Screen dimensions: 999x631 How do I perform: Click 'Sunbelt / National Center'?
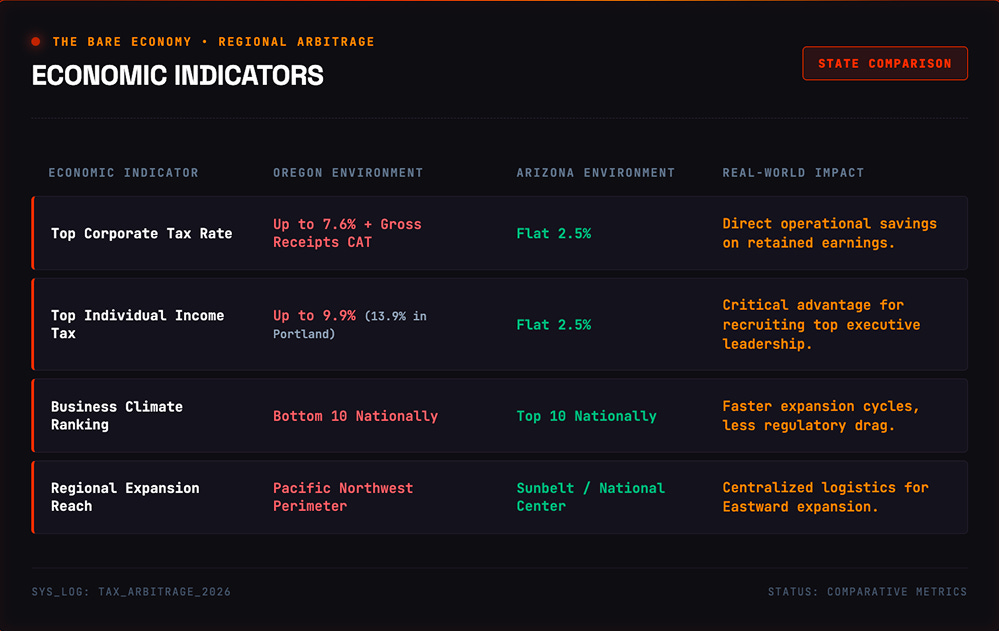click(x=591, y=497)
